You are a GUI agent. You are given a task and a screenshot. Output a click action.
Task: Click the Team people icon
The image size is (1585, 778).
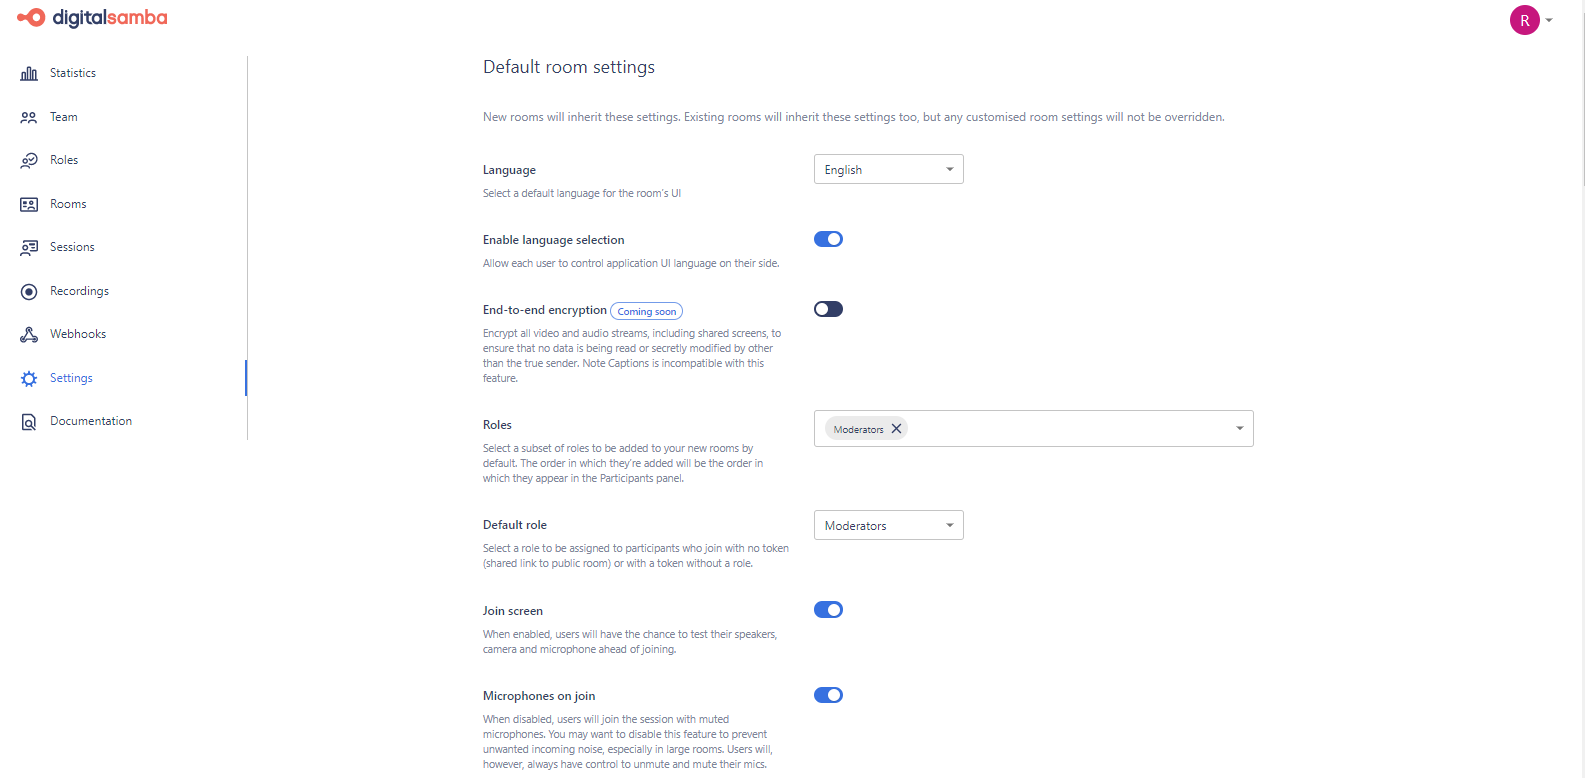[29, 117]
